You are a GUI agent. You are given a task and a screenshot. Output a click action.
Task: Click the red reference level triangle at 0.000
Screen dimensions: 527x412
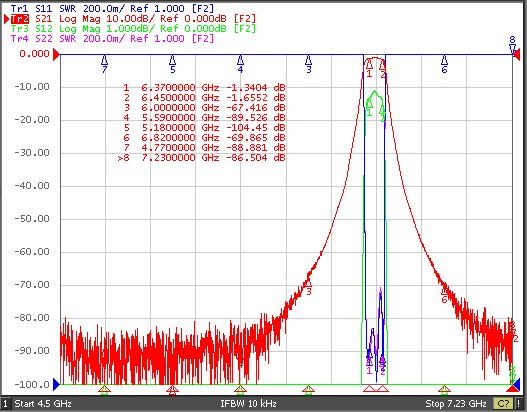pyautogui.click(x=56, y=54)
